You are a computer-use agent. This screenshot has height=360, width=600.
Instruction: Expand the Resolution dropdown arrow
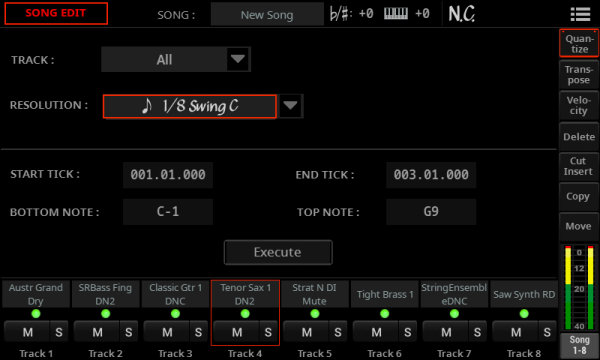coord(290,106)
